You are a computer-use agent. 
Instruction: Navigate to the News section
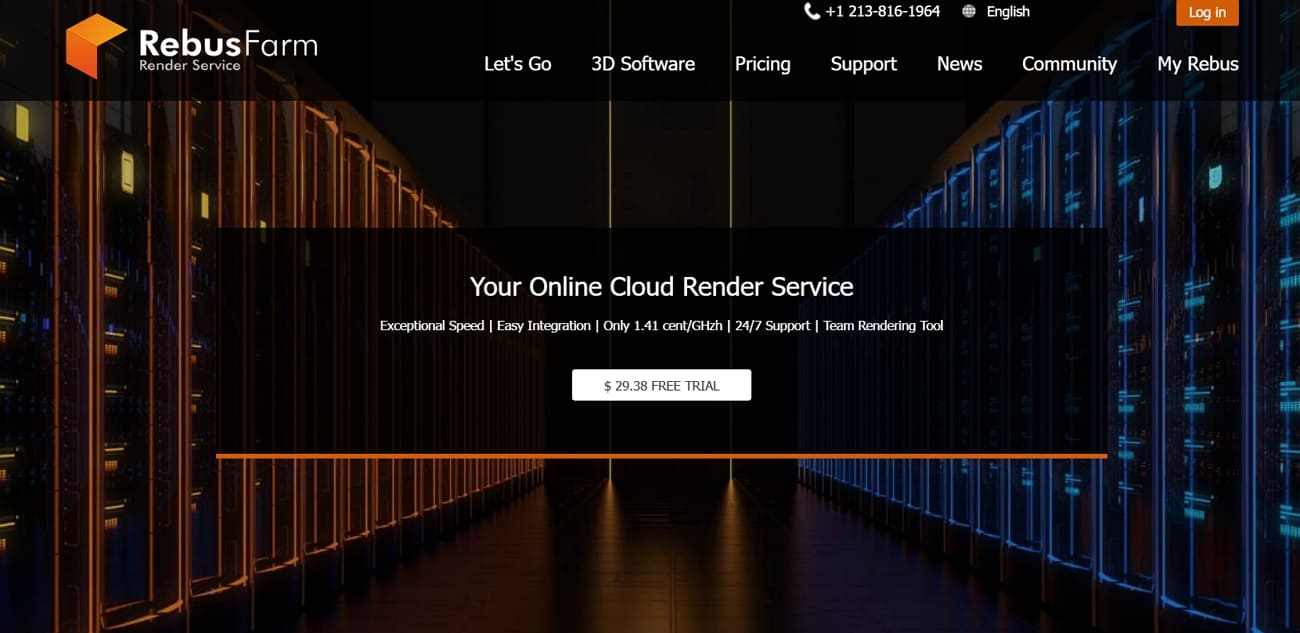[x=959, y=64]
